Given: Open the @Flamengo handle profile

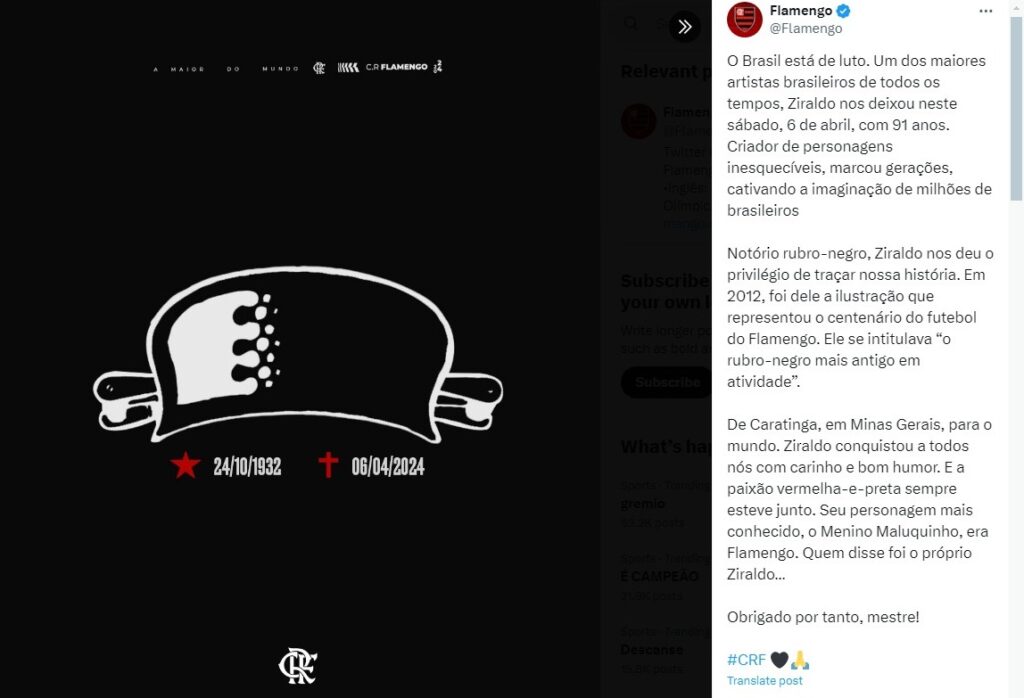Looking at the screenshot, I should [x=806, y=29].
